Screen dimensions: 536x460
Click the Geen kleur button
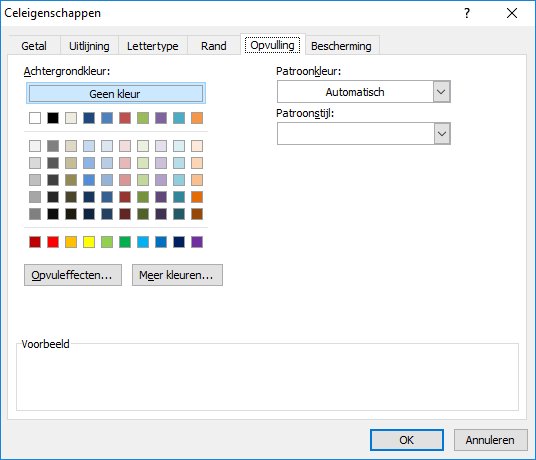(x=116, y=93)
